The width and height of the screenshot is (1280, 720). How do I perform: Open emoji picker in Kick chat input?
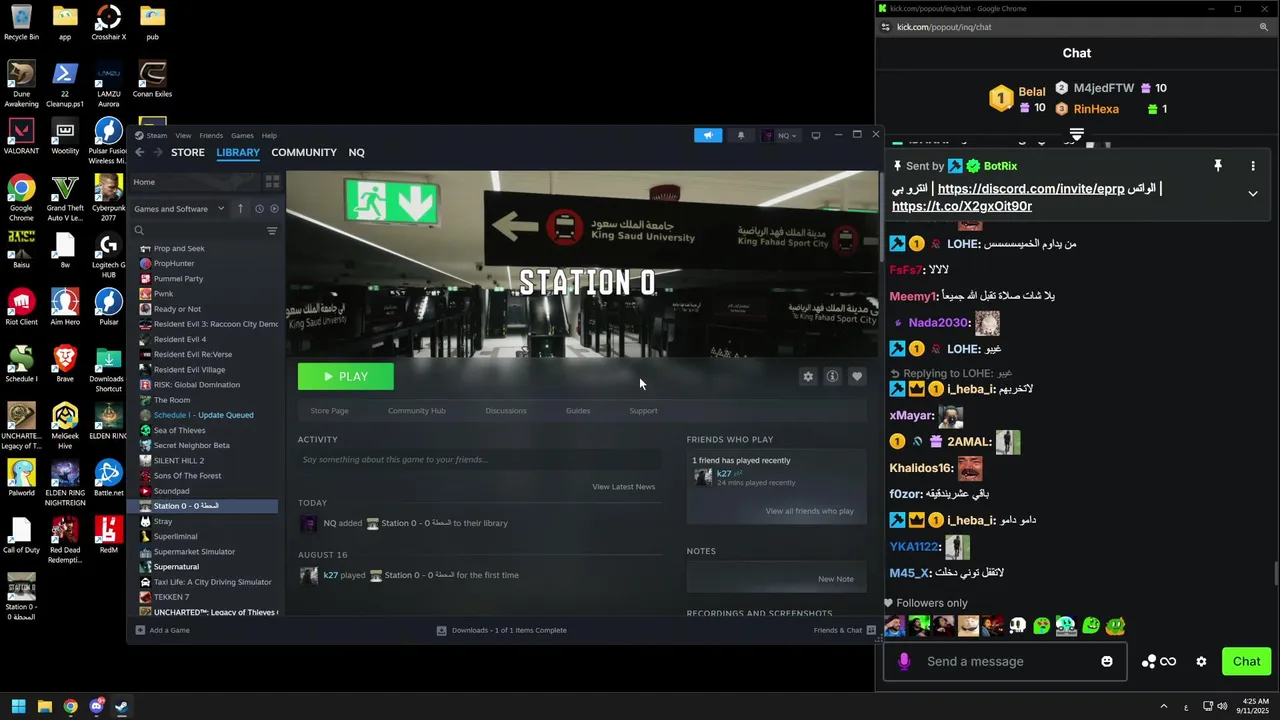1107,661
